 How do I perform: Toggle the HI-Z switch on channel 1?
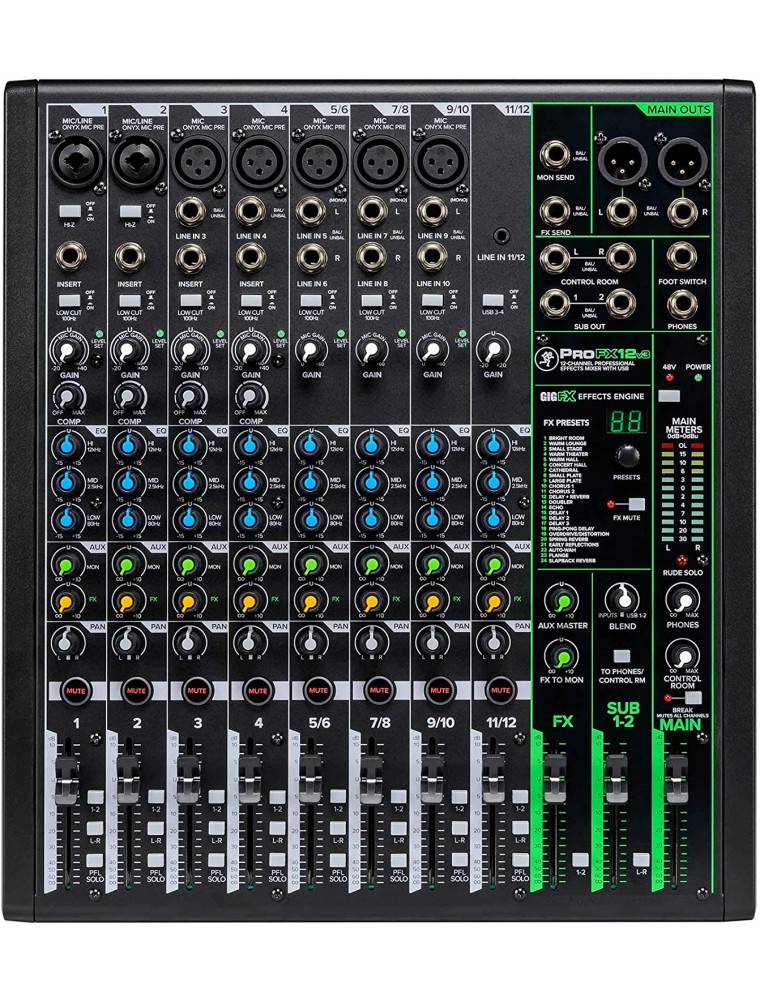69,210
